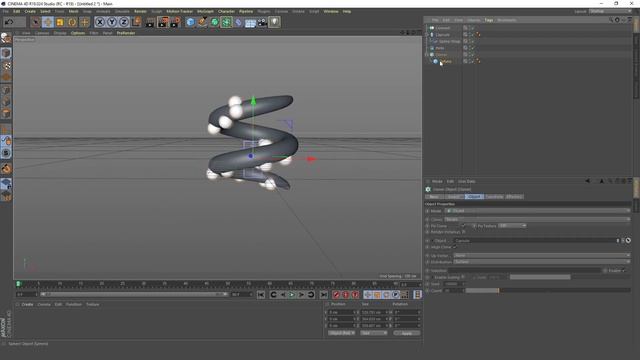Activate the Move tool in the toolbar

tap(48, 22)
